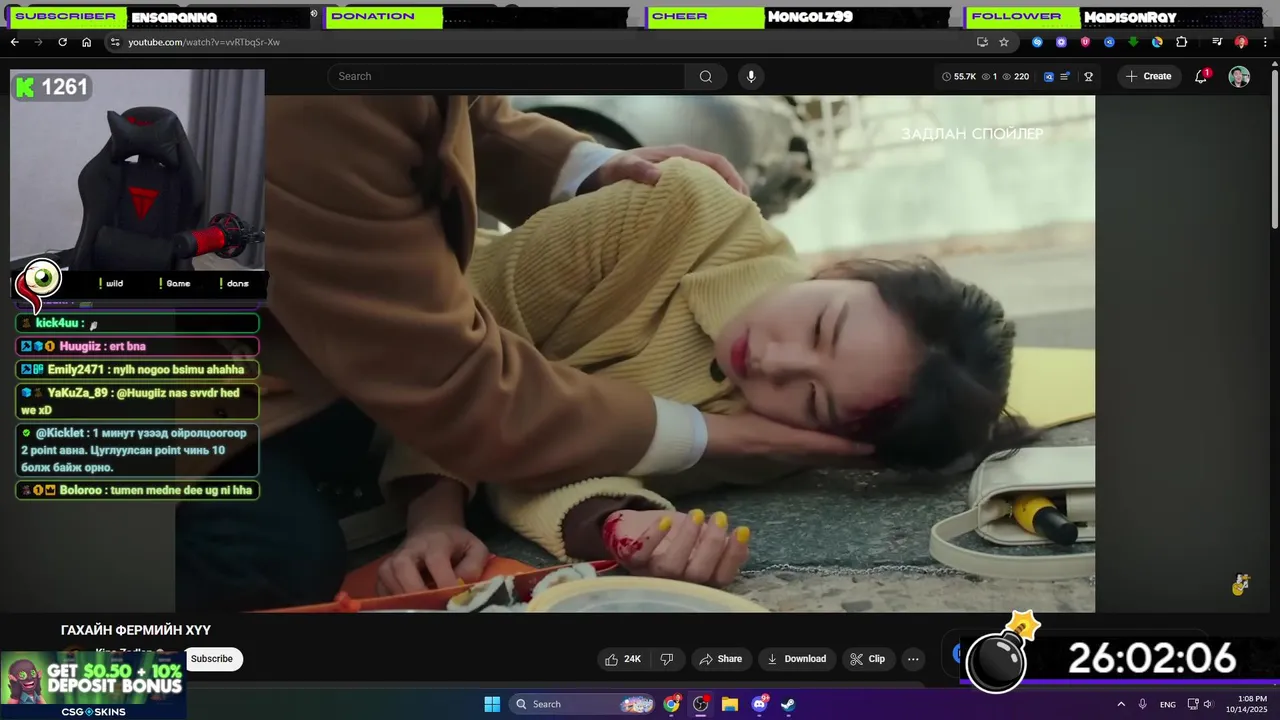Click Boloroo chat message
The width and height of the screenshot is (1280, 720).
pos(137,490)
